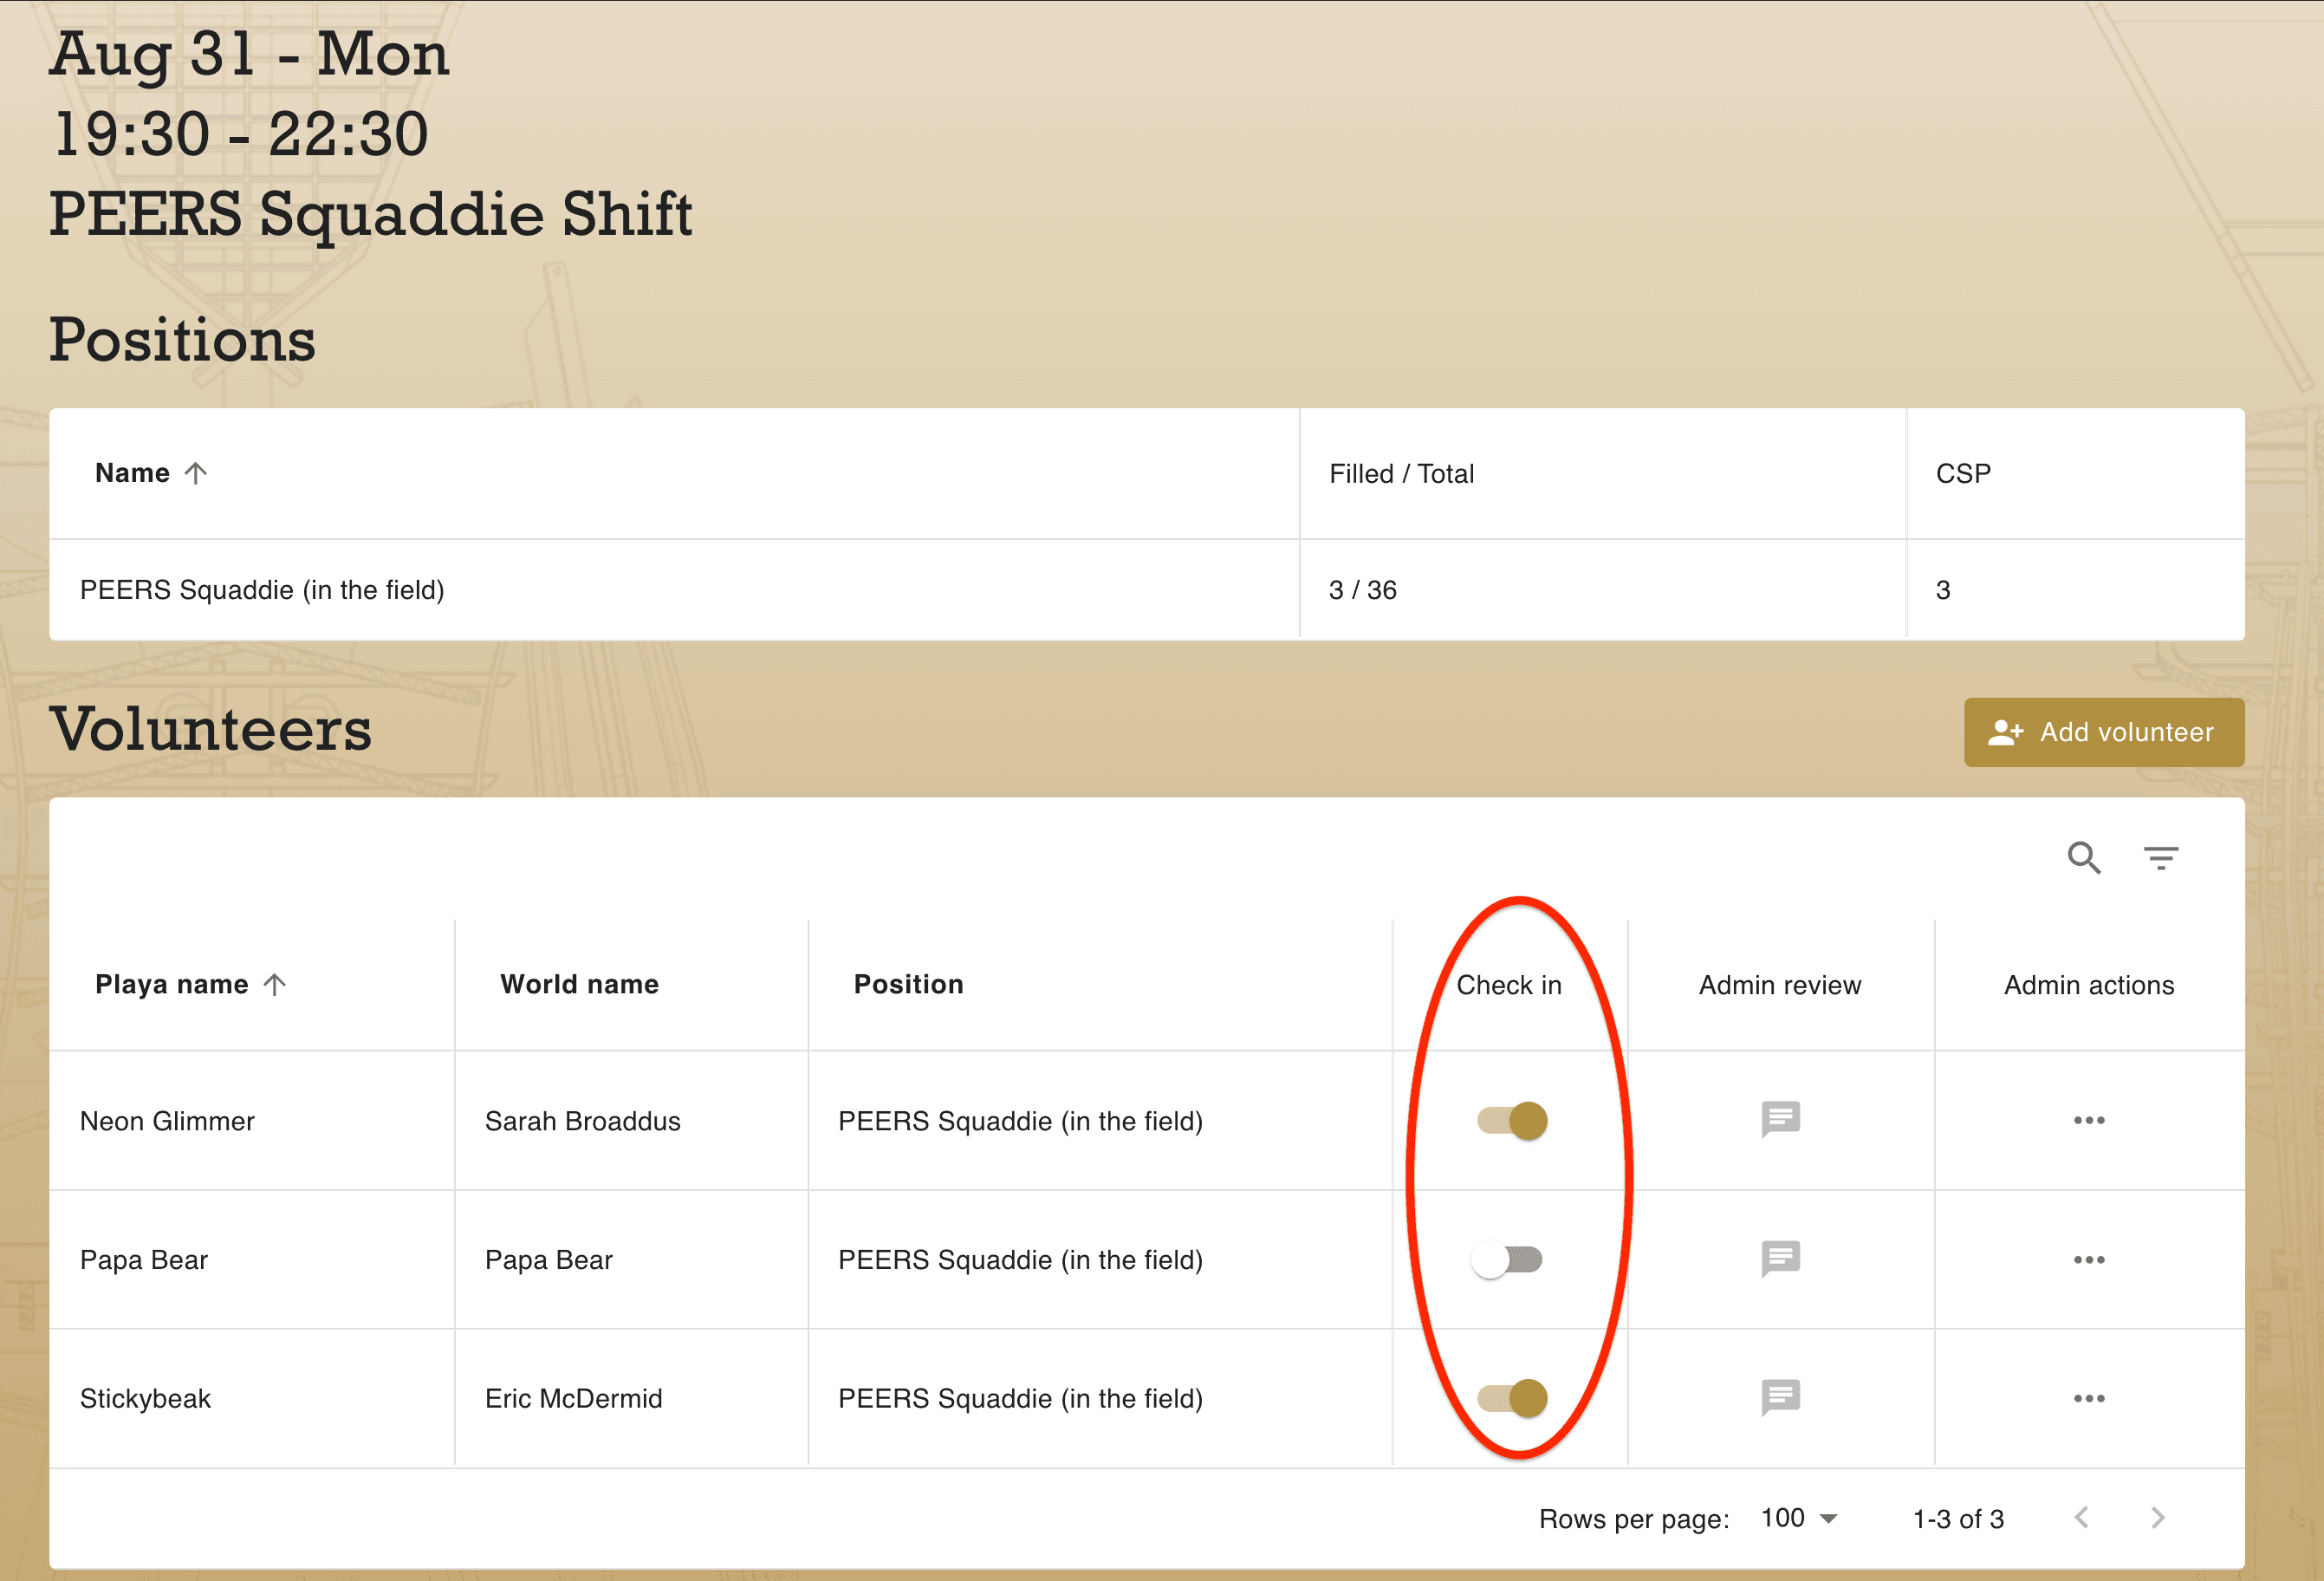Open the rows per page dropdown
The width and height of the screenshot is (2324, 1581).
click(x=1799, y=1518)
